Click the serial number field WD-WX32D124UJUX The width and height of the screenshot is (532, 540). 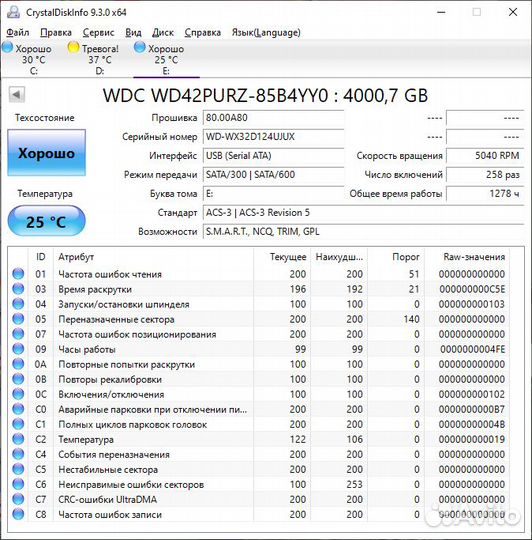click(x=273, y=137)
